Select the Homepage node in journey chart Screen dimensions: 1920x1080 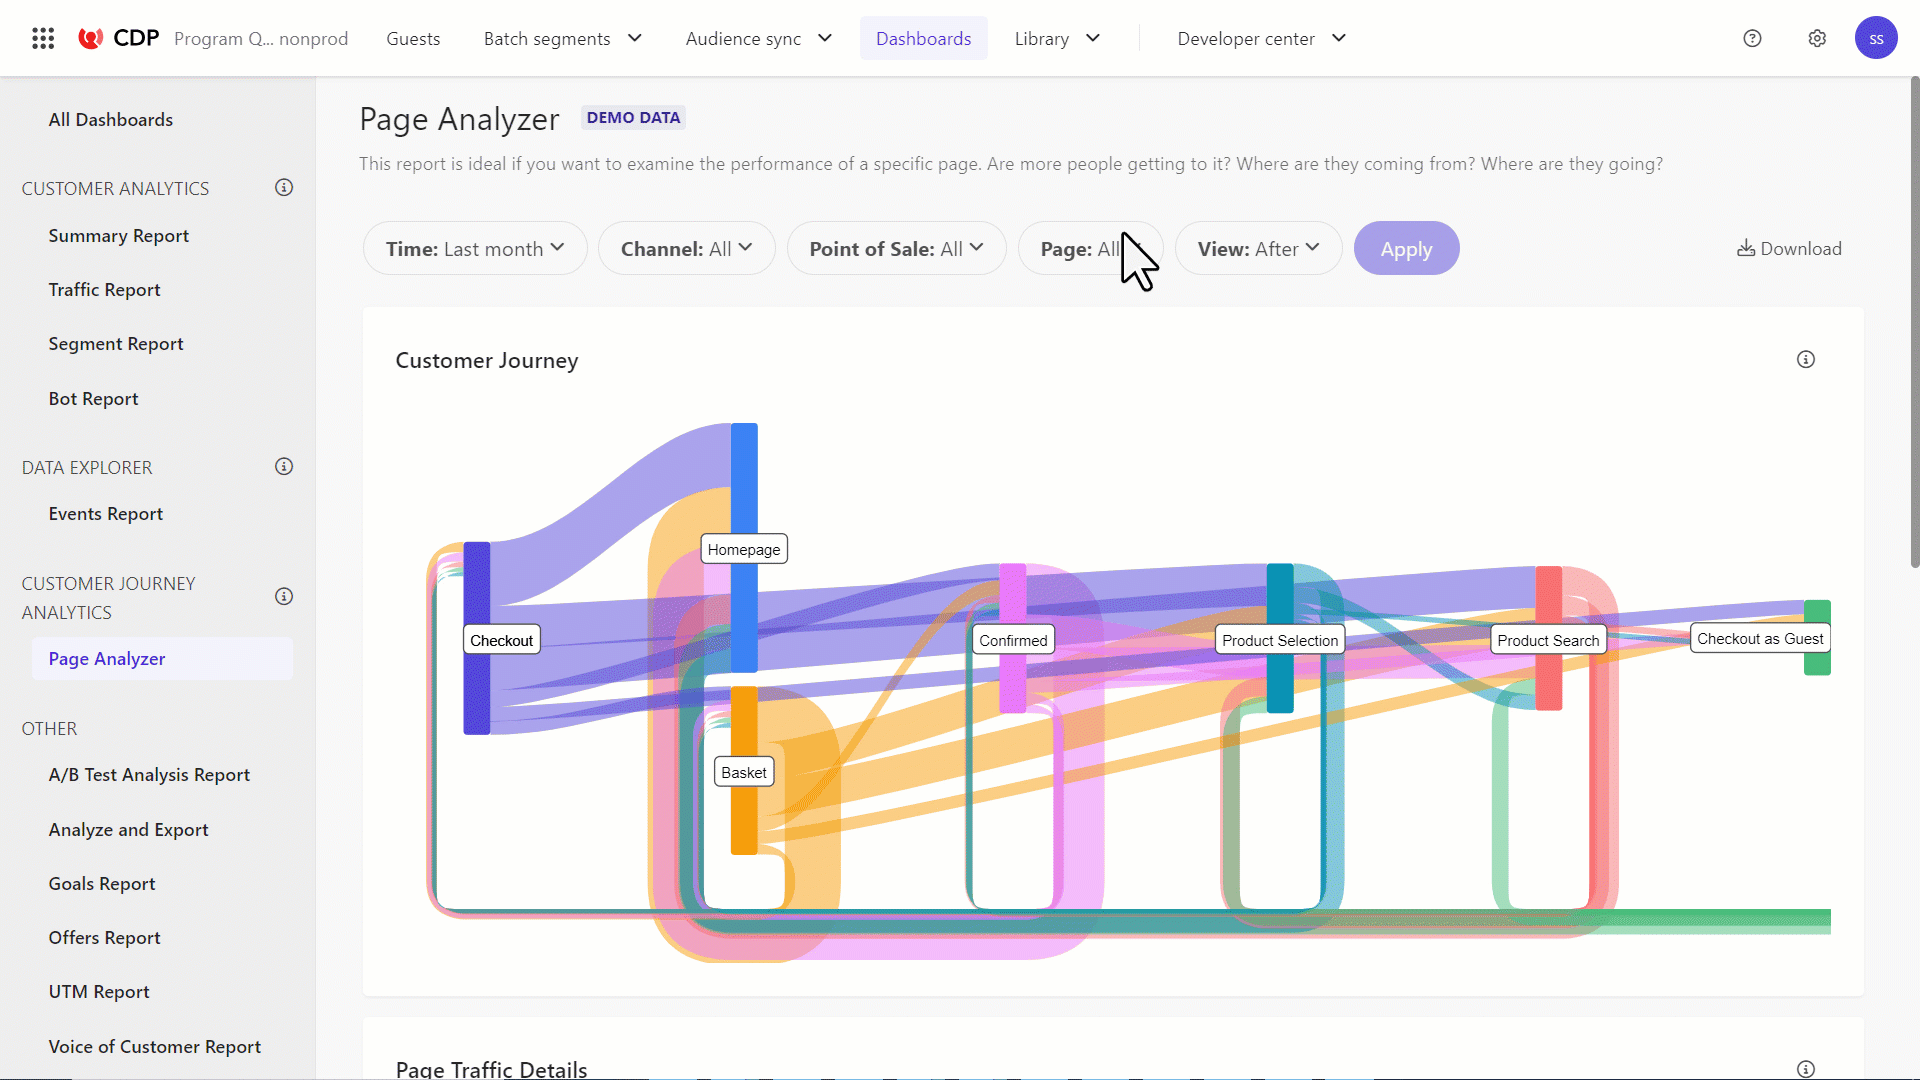point(744,549)
